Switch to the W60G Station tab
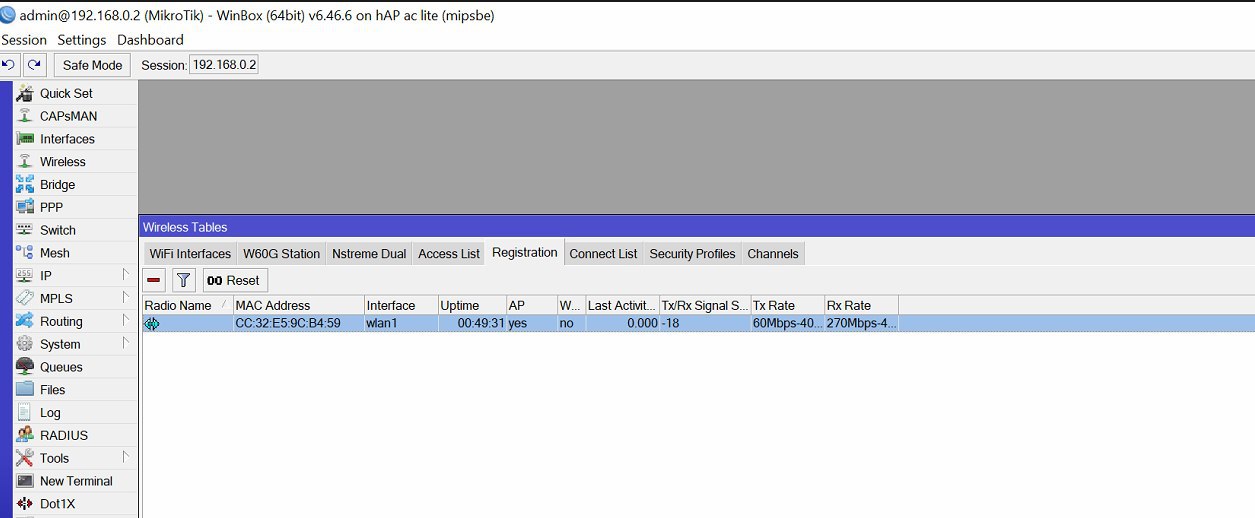Image resolution: width=1255 pixels, height=518 pixels. 282,254
